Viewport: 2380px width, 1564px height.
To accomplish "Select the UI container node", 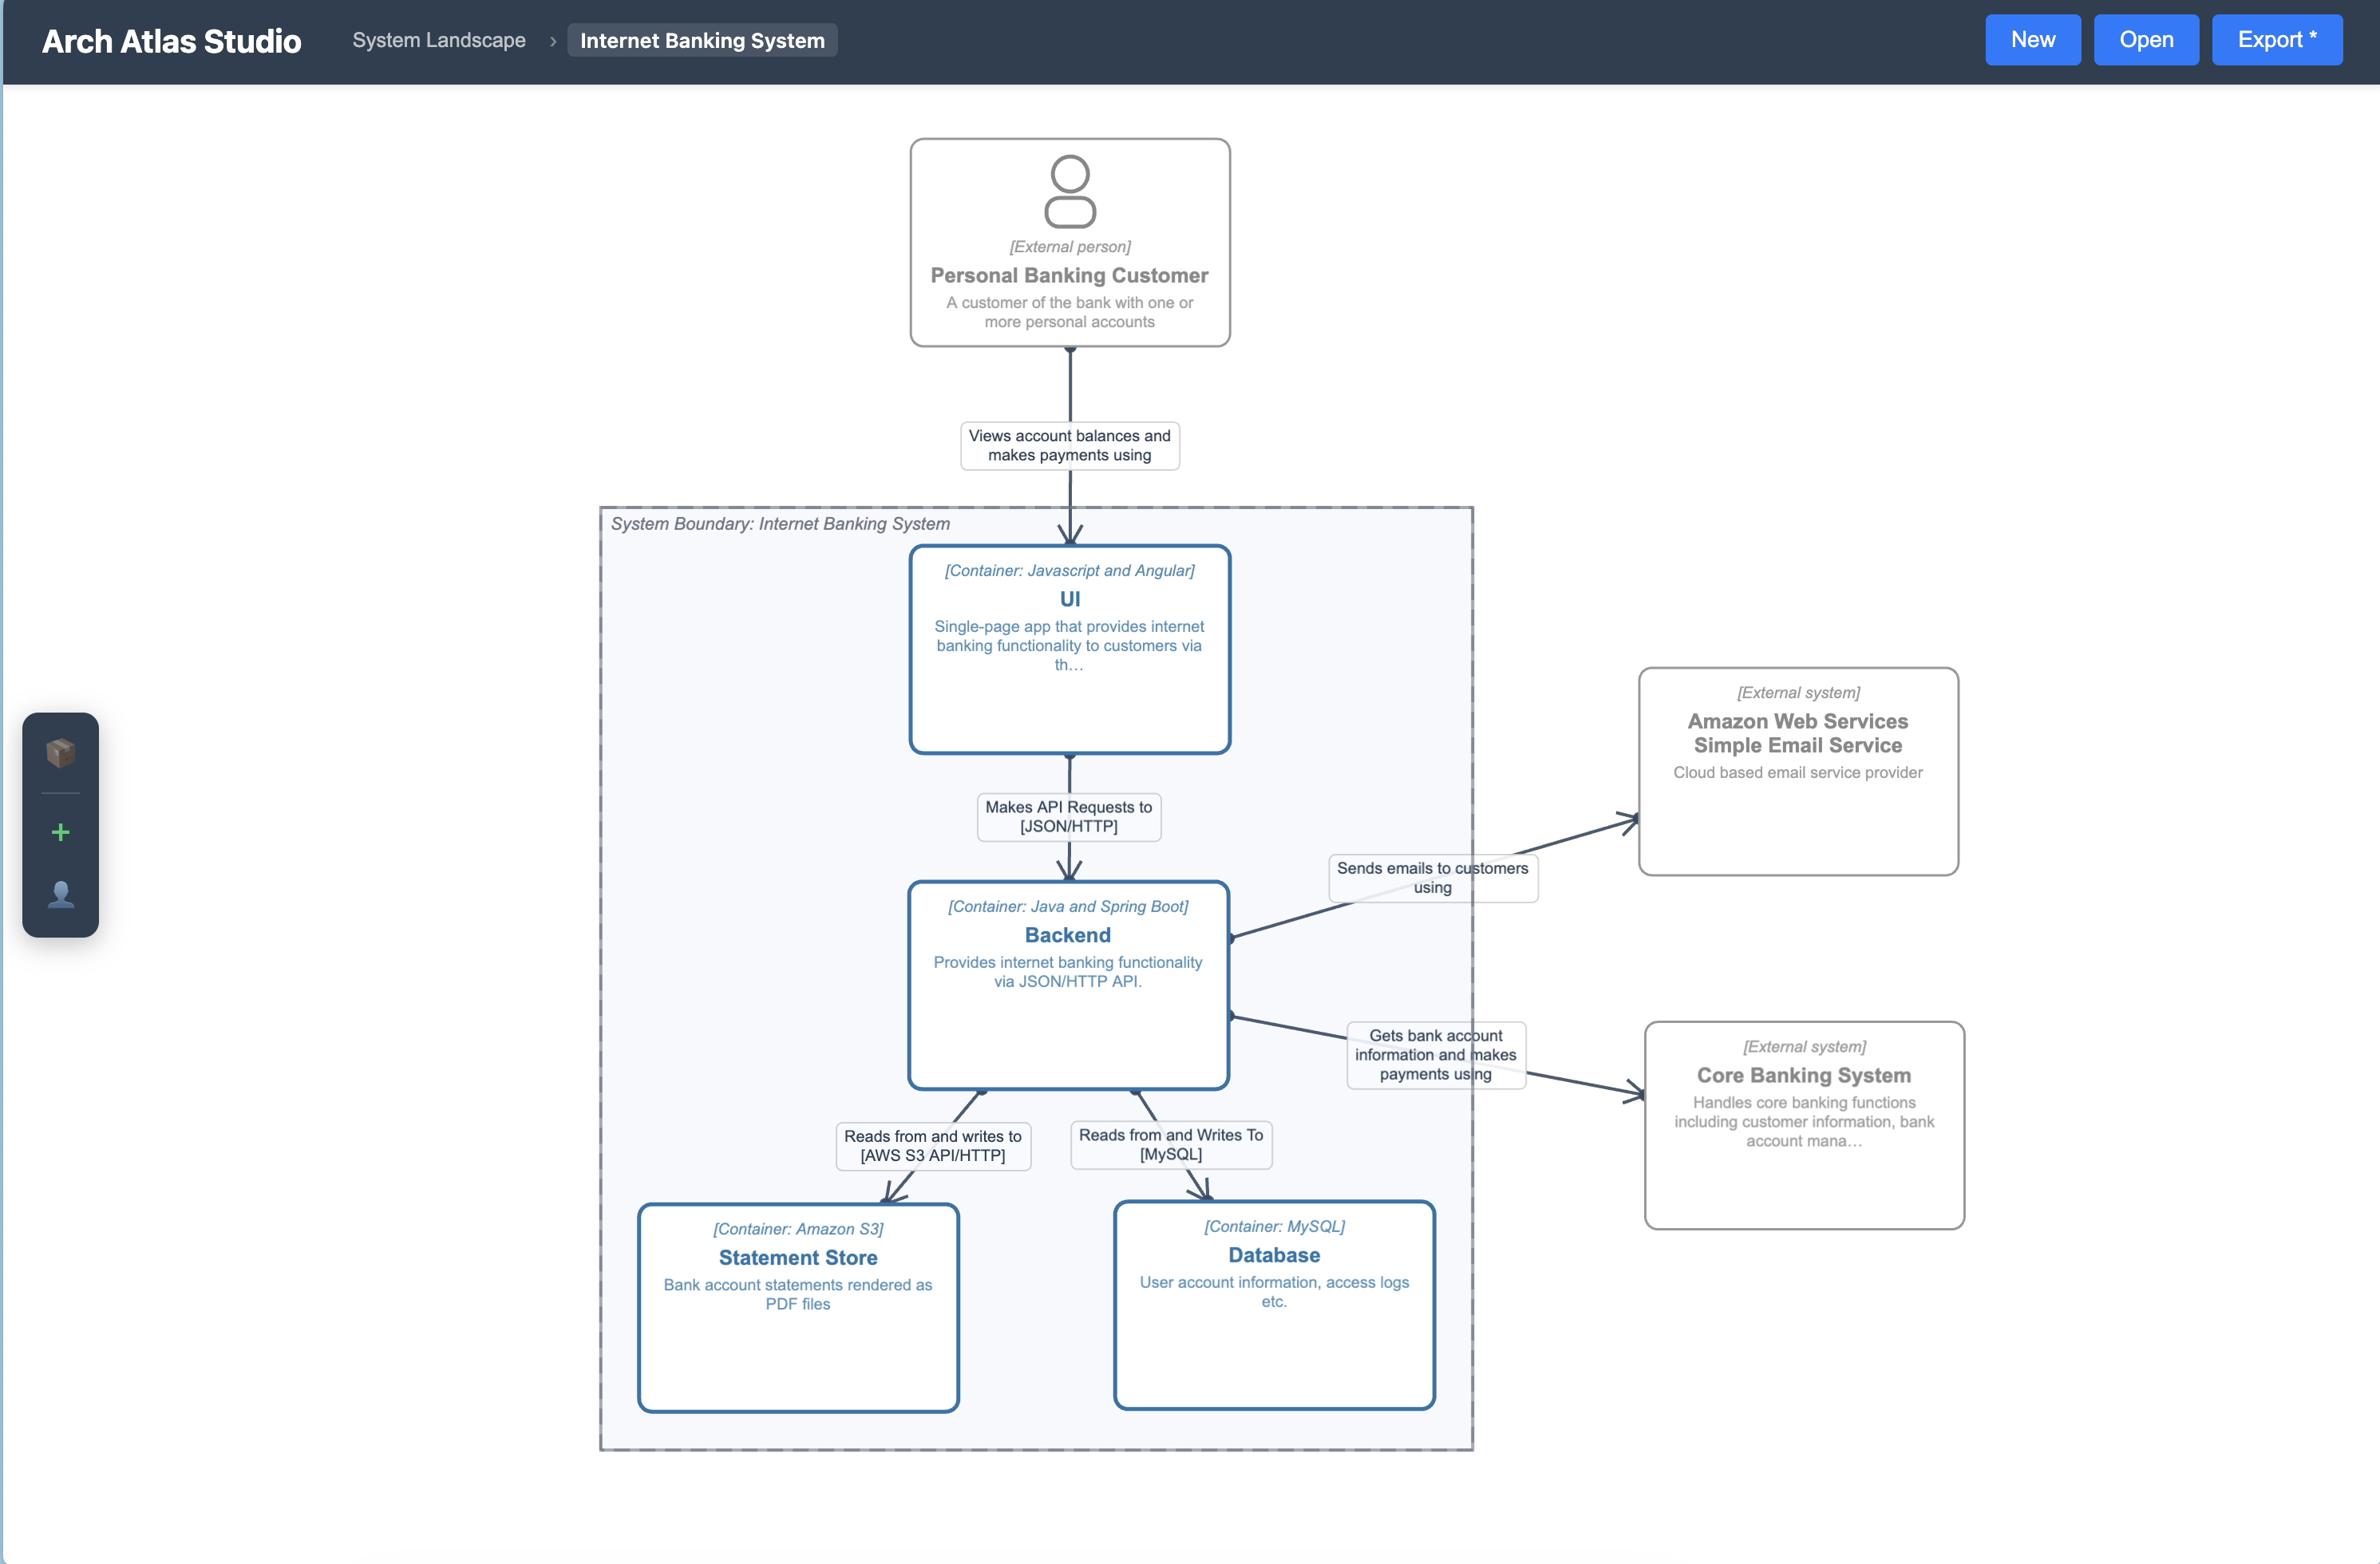I will click(x=1070, y=649).
